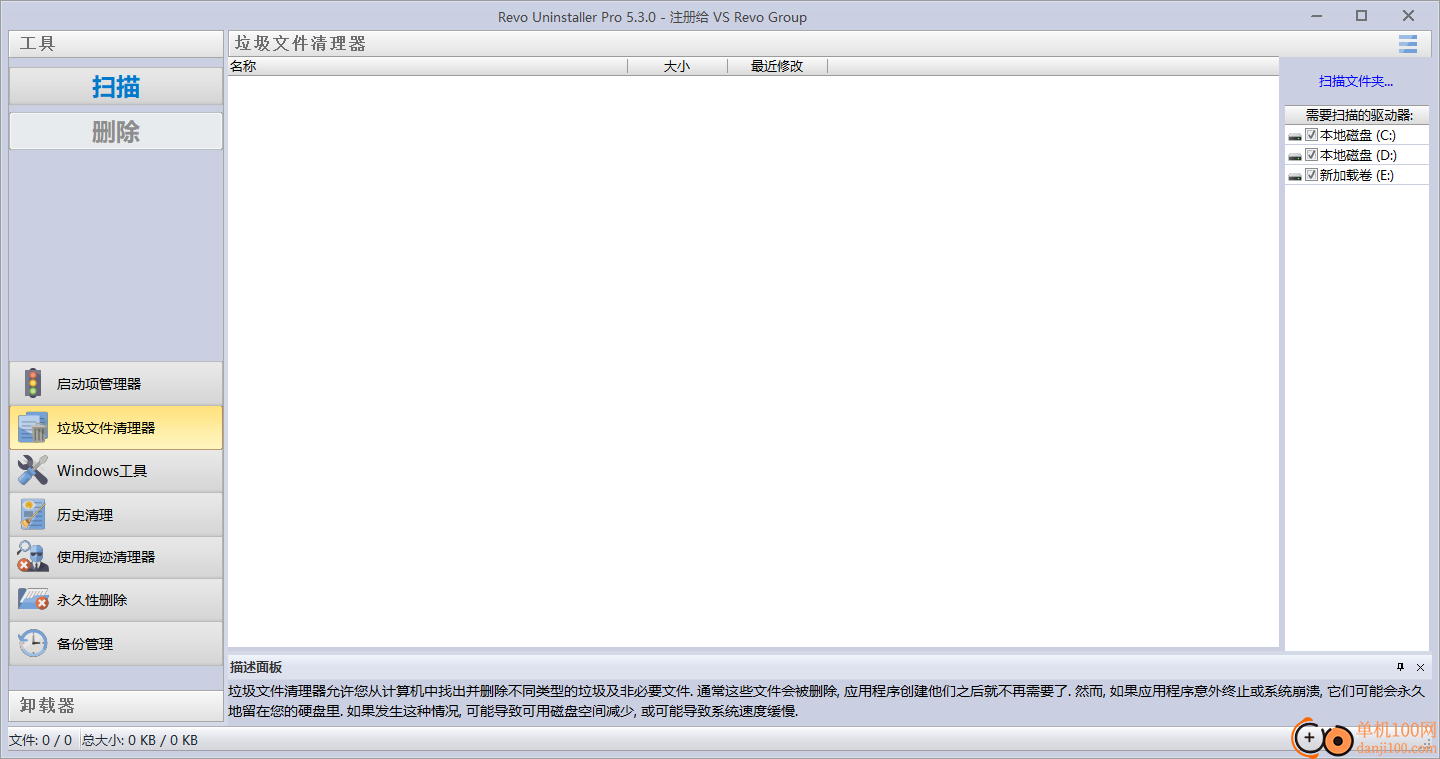Open the 永久性删除 icon
The image size is (1440, 759).
(x=33, y=600)
